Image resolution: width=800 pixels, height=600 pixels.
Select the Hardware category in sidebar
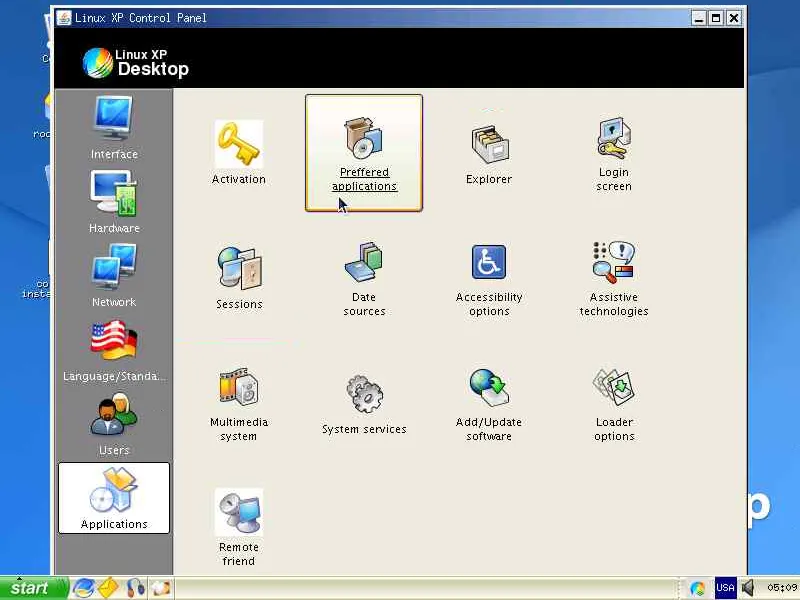pos(114,201)
